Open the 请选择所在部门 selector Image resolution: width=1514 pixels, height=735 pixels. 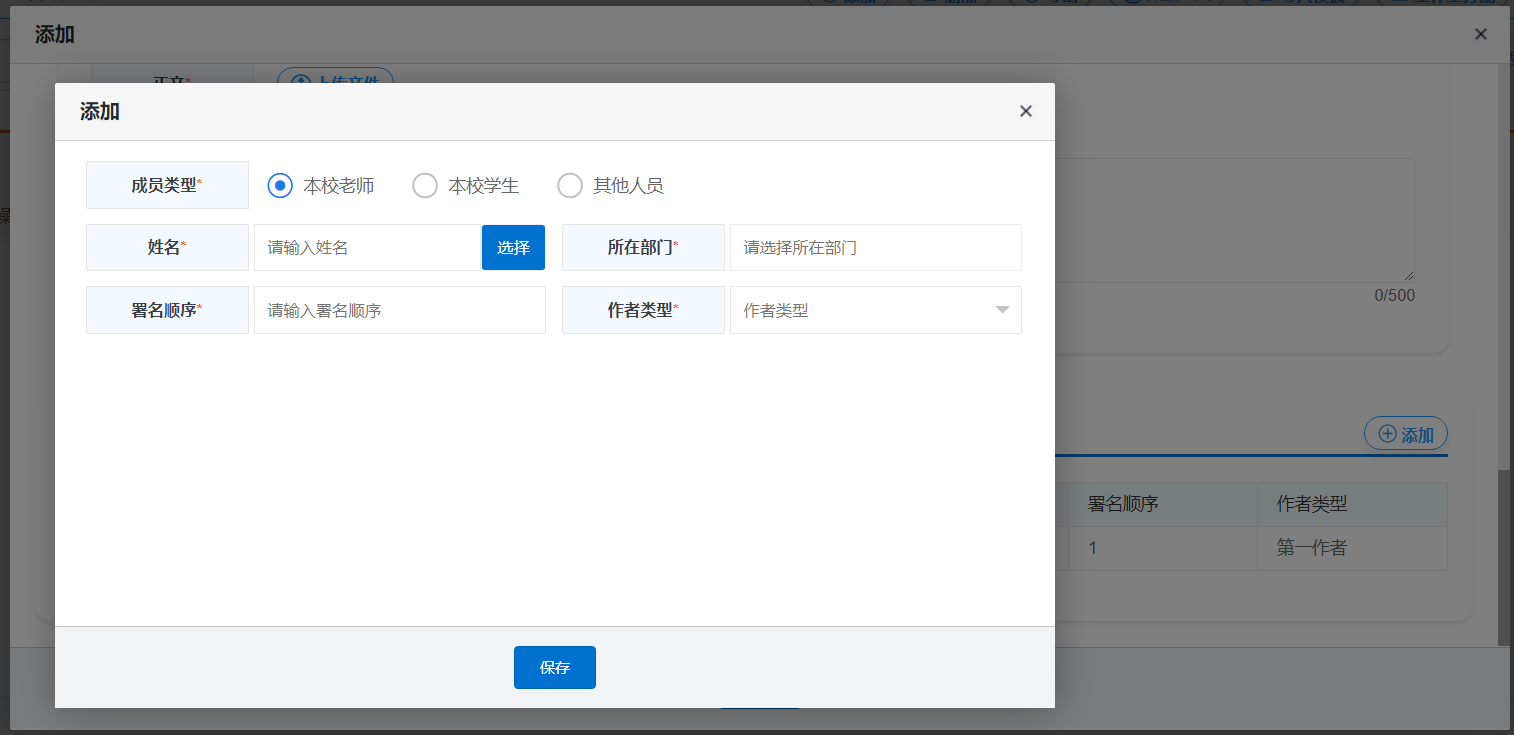[875, 248]
